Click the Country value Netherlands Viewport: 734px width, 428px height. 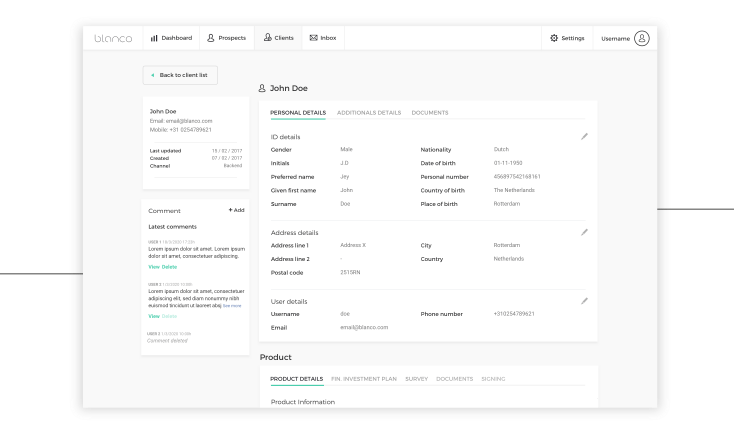point(508,258)
